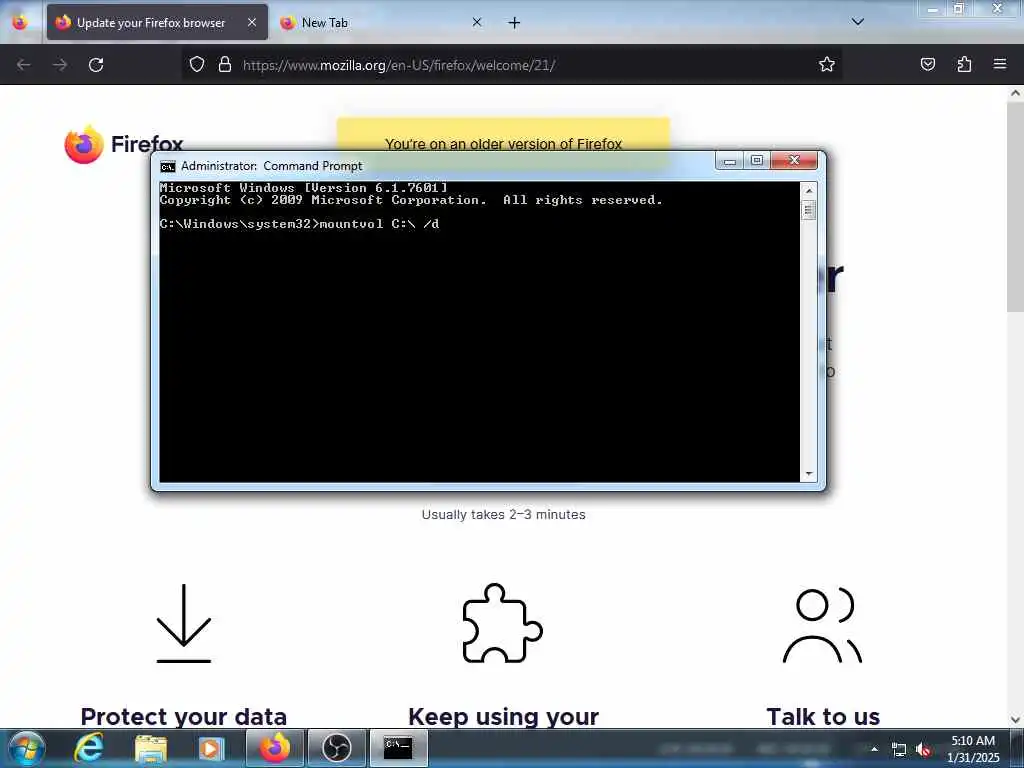Open muted volume tray icon
The width and height of the screenshot is (1024, 768).
click(923, 750)
